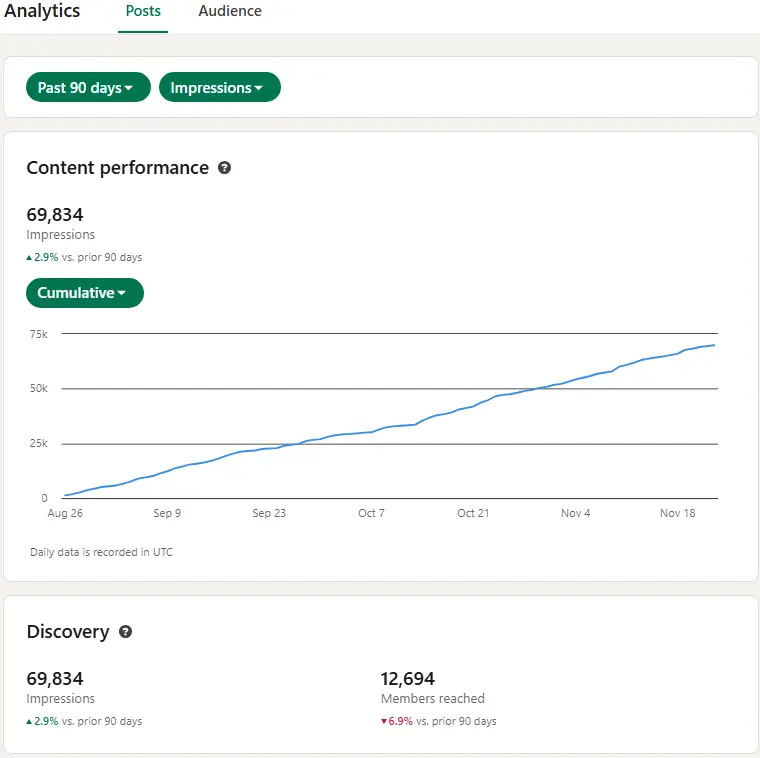The width and height of the screenshot is (760, 758).
Task: Click the 75k y-axis label
Action: pos(38,334)
